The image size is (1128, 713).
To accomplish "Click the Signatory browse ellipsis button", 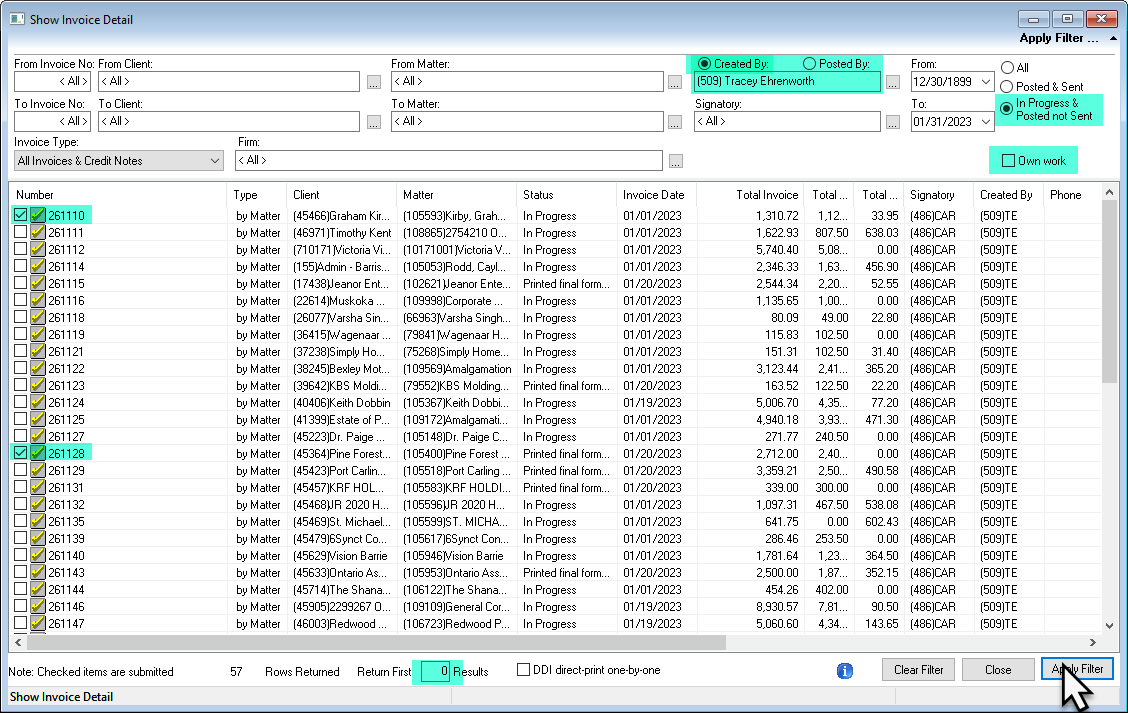I will (x=893, y=122).
